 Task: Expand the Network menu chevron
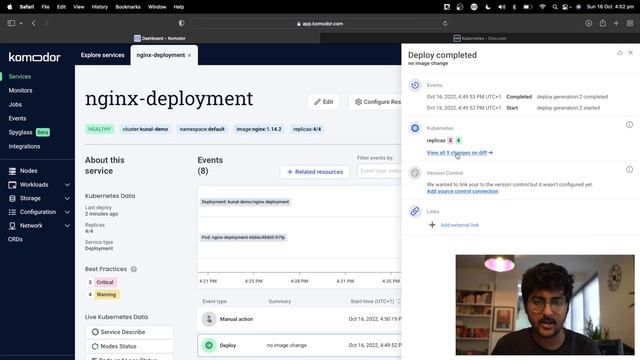pyautogui.click(x=67, y=226)
